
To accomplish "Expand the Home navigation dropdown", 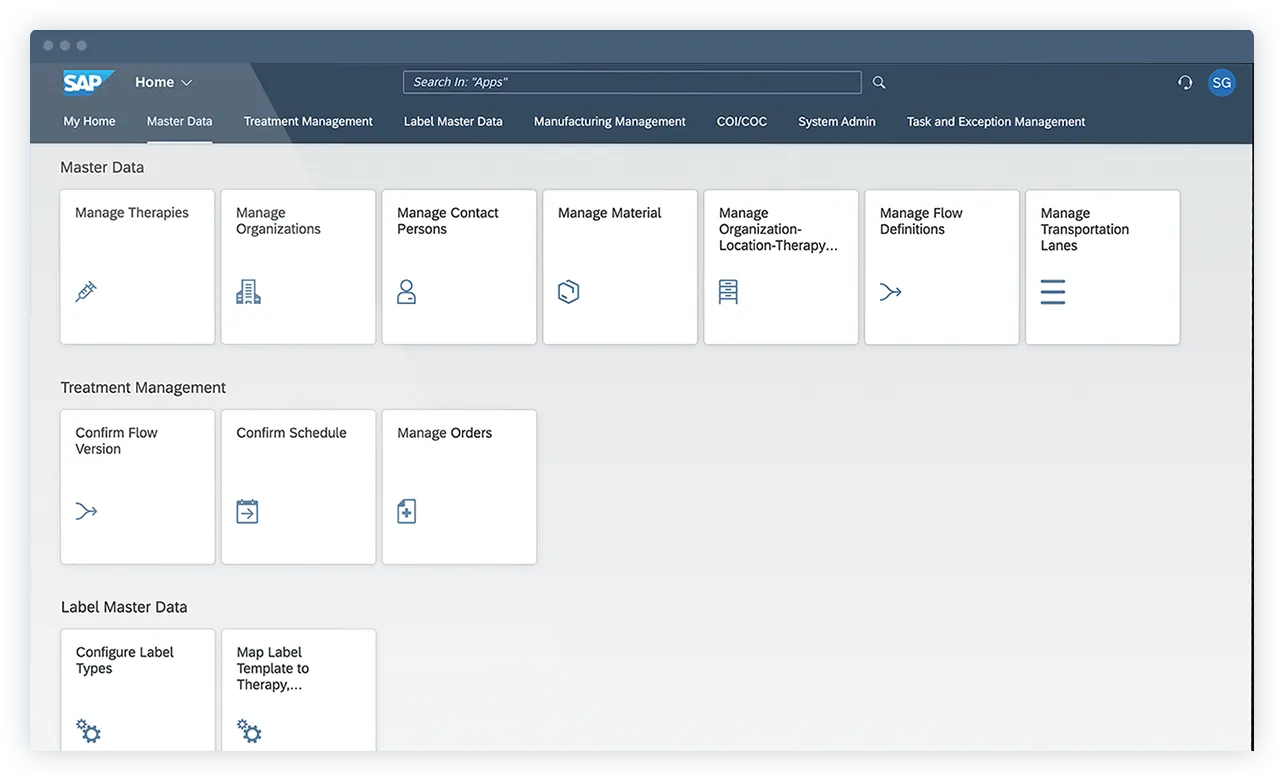I will [162, 82].
